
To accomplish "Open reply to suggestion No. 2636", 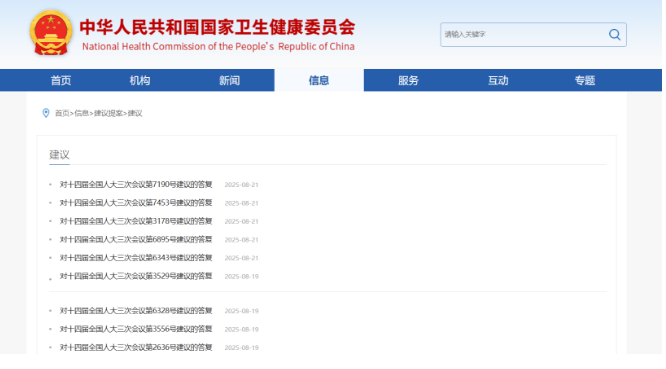I will (x=136, y=347).
